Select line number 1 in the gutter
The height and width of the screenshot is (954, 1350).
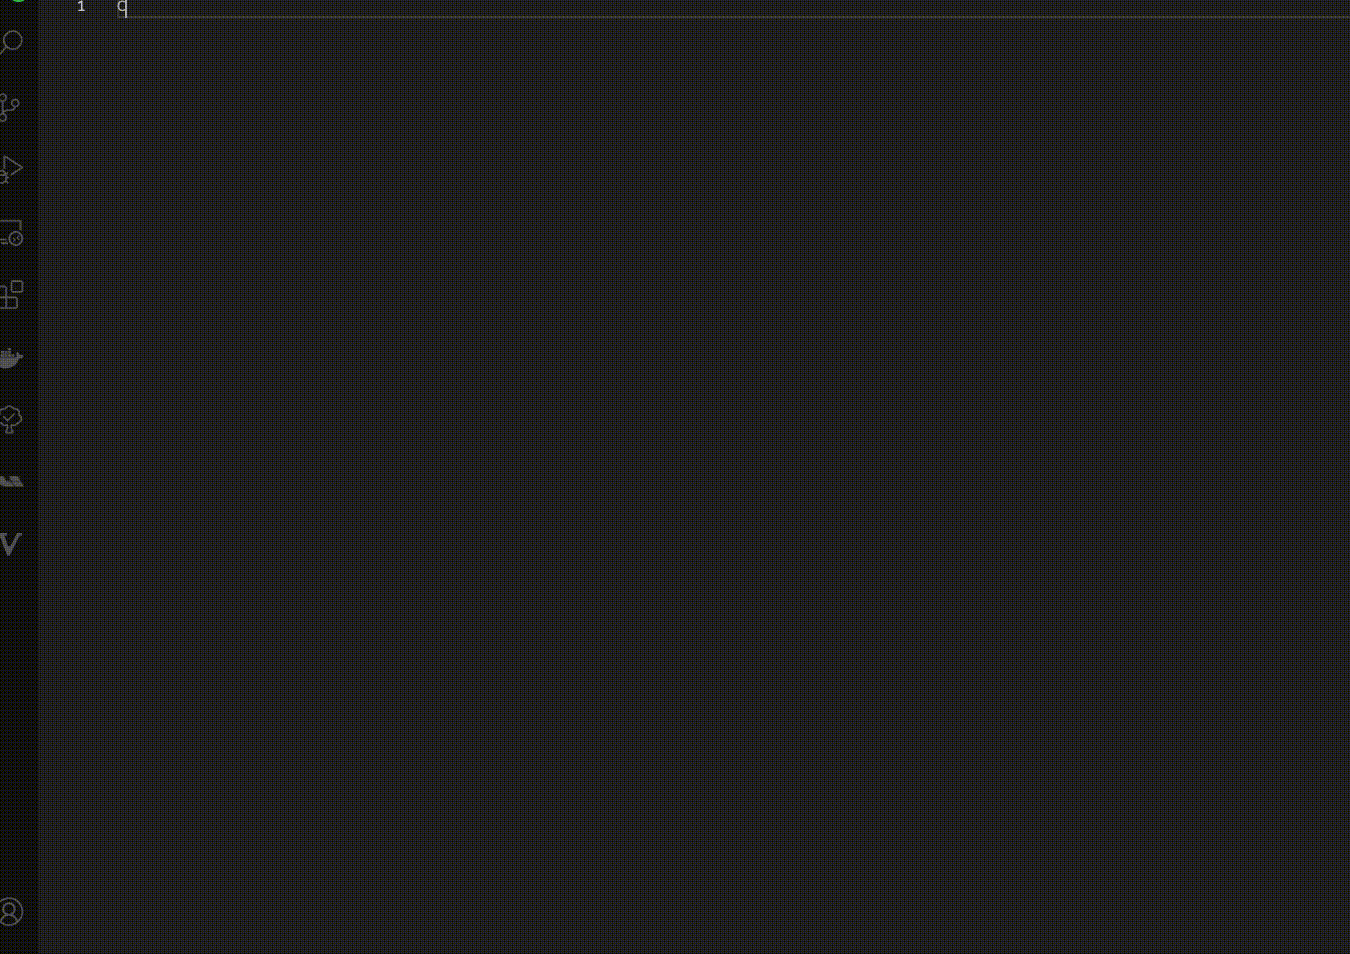click(x=81, y=7)
